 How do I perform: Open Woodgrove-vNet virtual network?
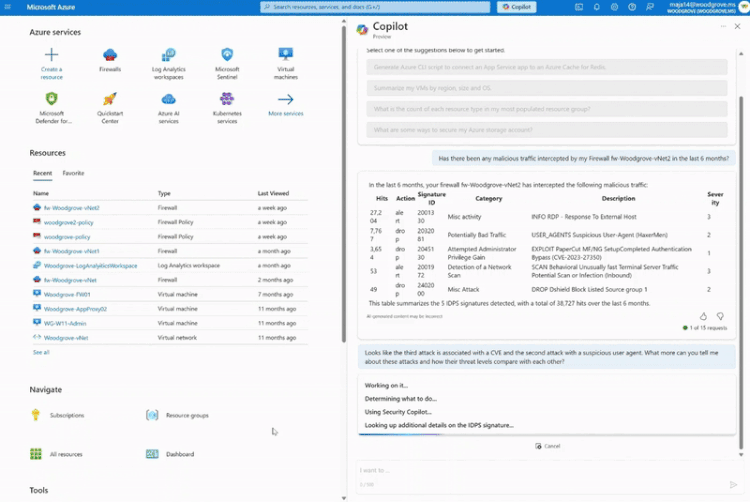66,338
